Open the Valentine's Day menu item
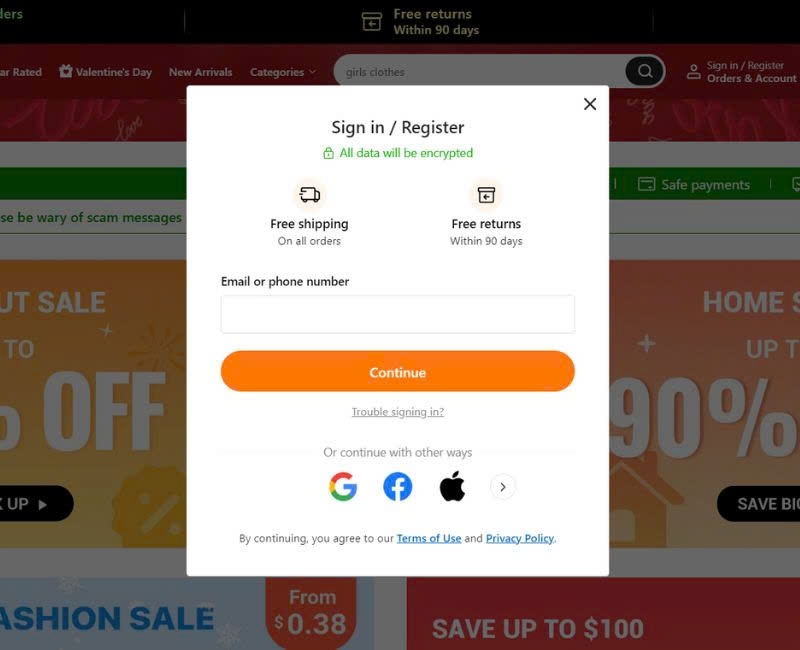The width and height of the screenshot is (800, 650). 105,71
